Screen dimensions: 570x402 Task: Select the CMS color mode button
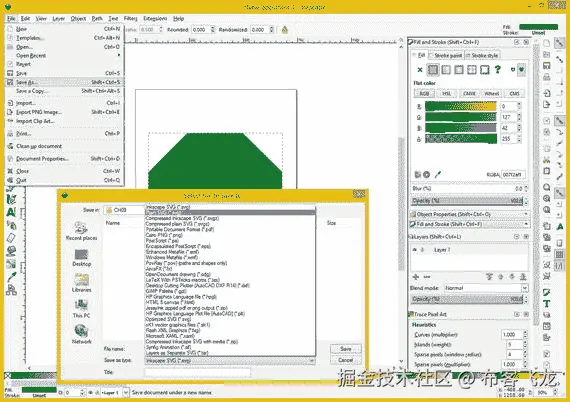coord(514,93)
